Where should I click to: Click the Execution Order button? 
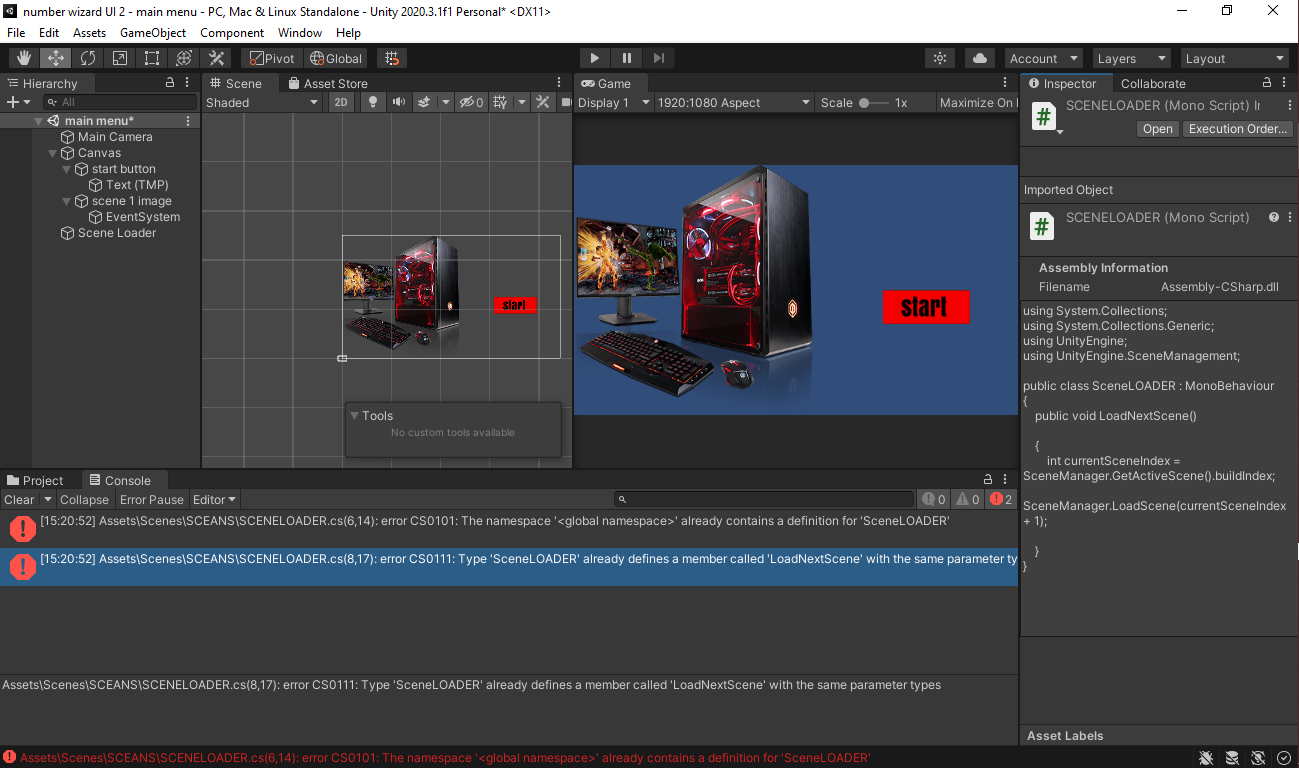[1237, 128]
